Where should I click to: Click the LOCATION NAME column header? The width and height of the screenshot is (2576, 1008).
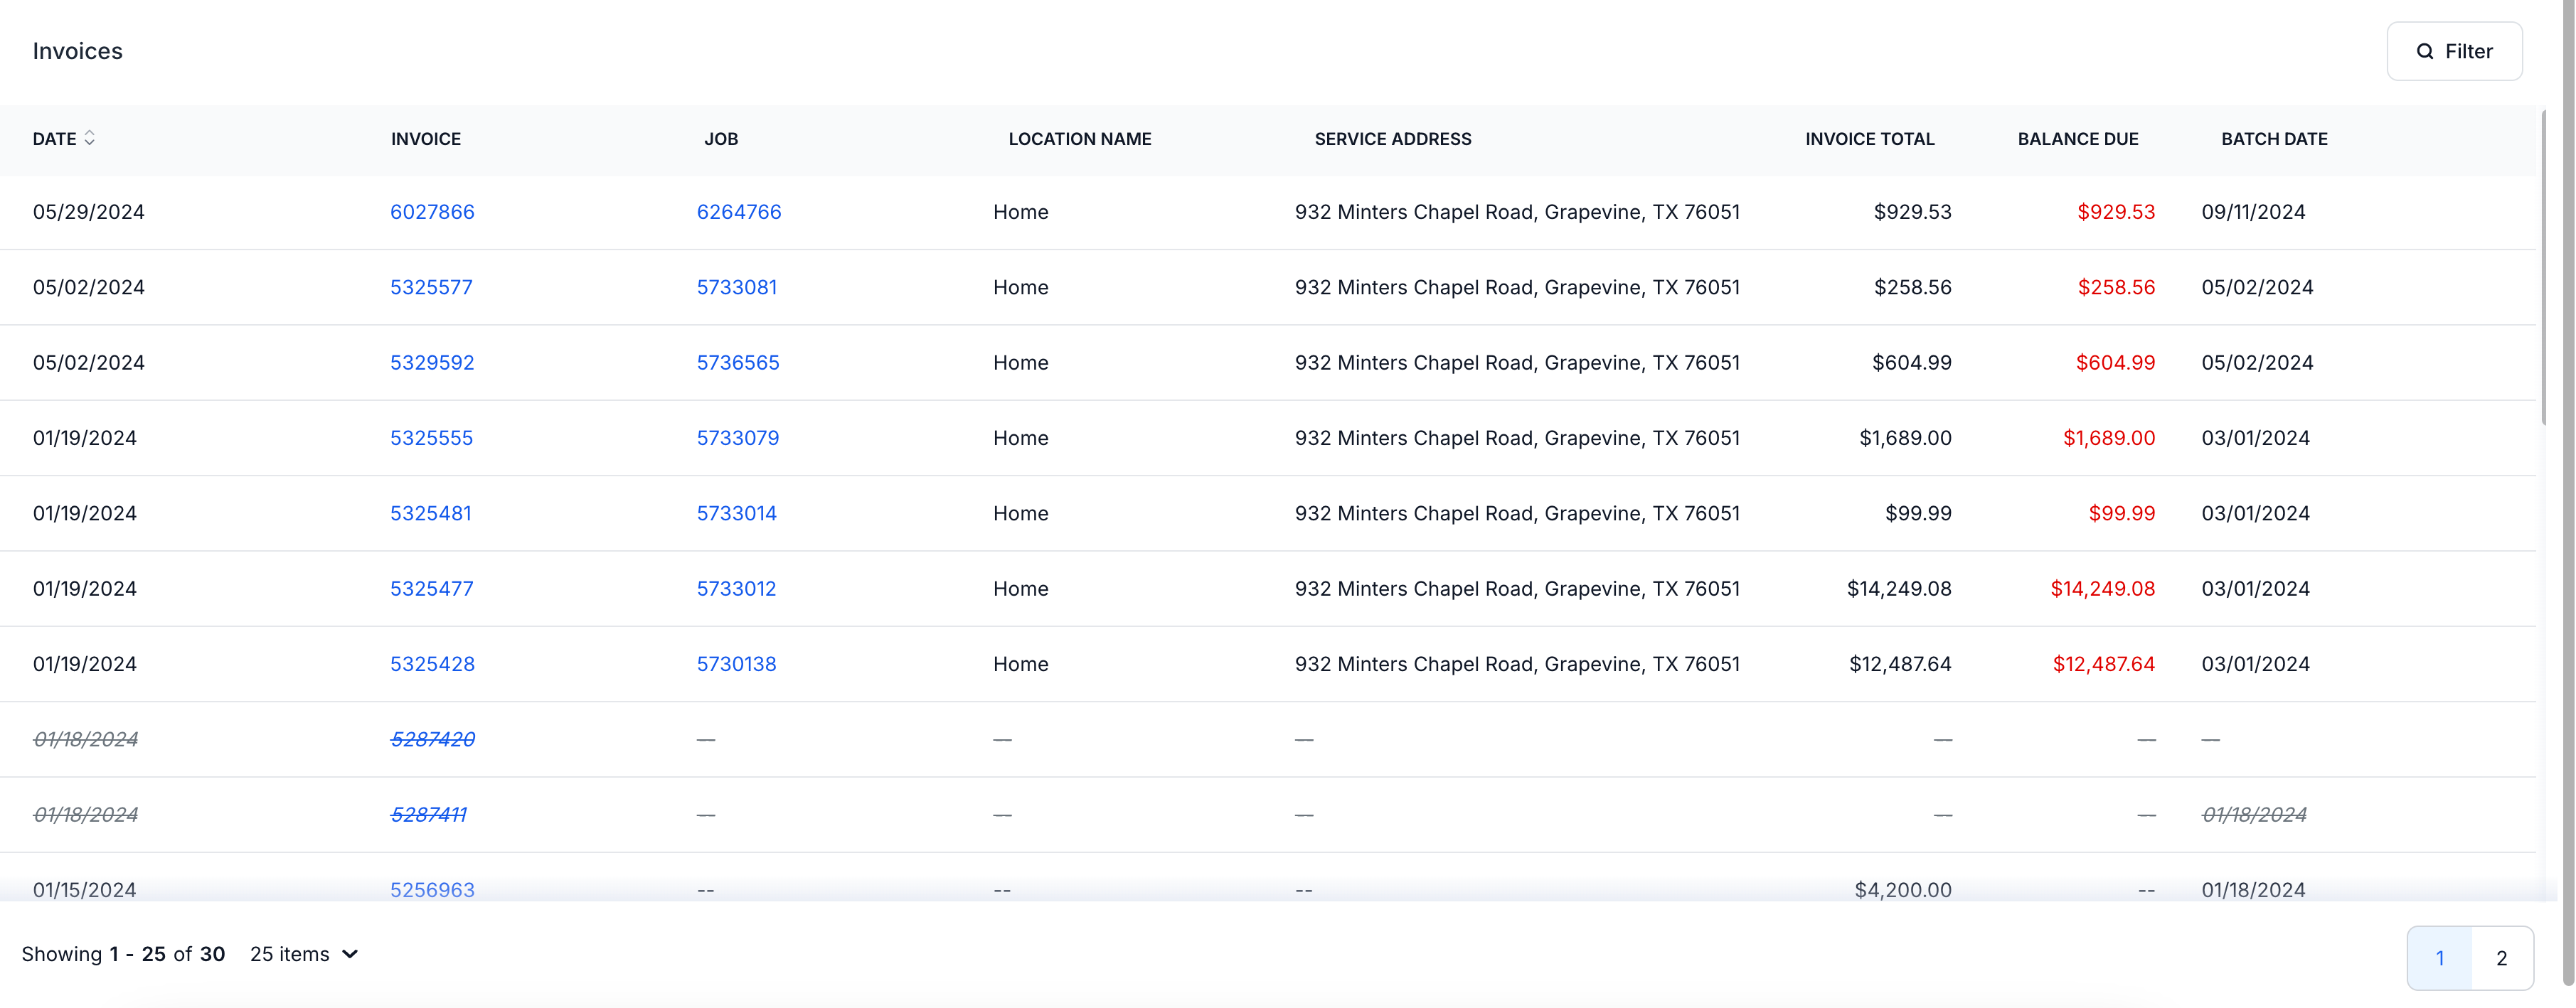click(x=1080, y=139)
